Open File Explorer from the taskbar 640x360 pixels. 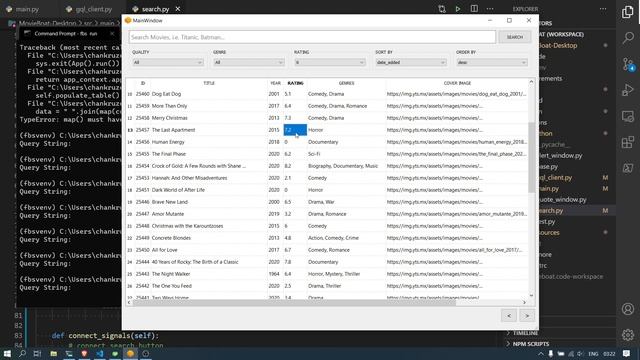(x=53, y=353)
